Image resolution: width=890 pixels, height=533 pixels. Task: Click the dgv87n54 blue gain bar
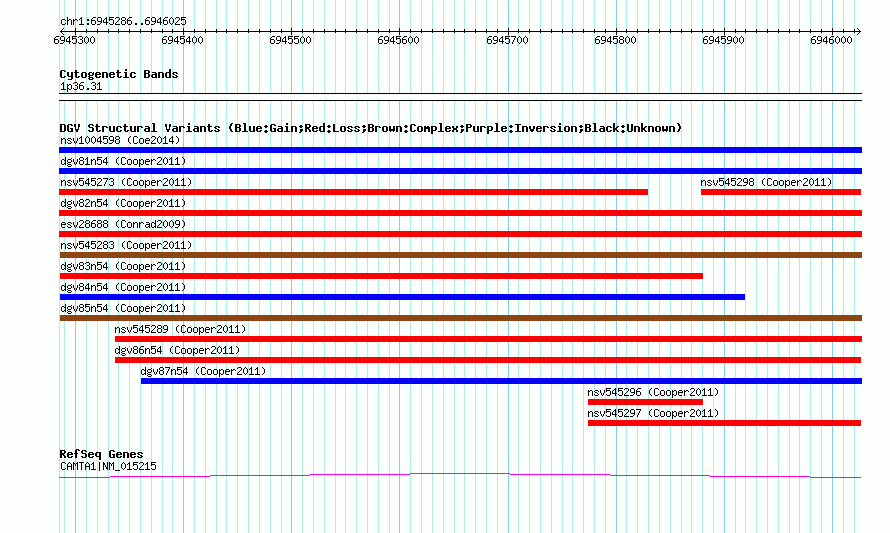click(x=501, y=381)
